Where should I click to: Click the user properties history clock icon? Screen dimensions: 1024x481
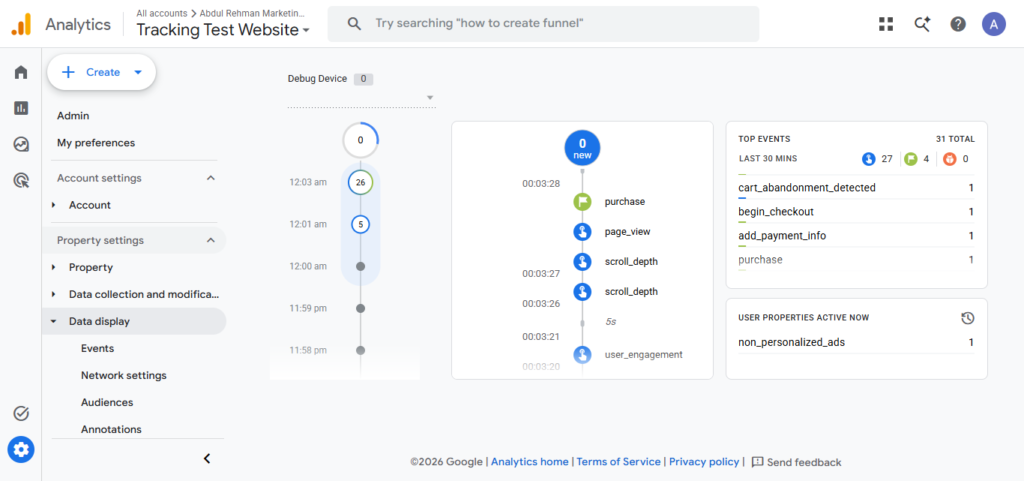coord(968,318)
